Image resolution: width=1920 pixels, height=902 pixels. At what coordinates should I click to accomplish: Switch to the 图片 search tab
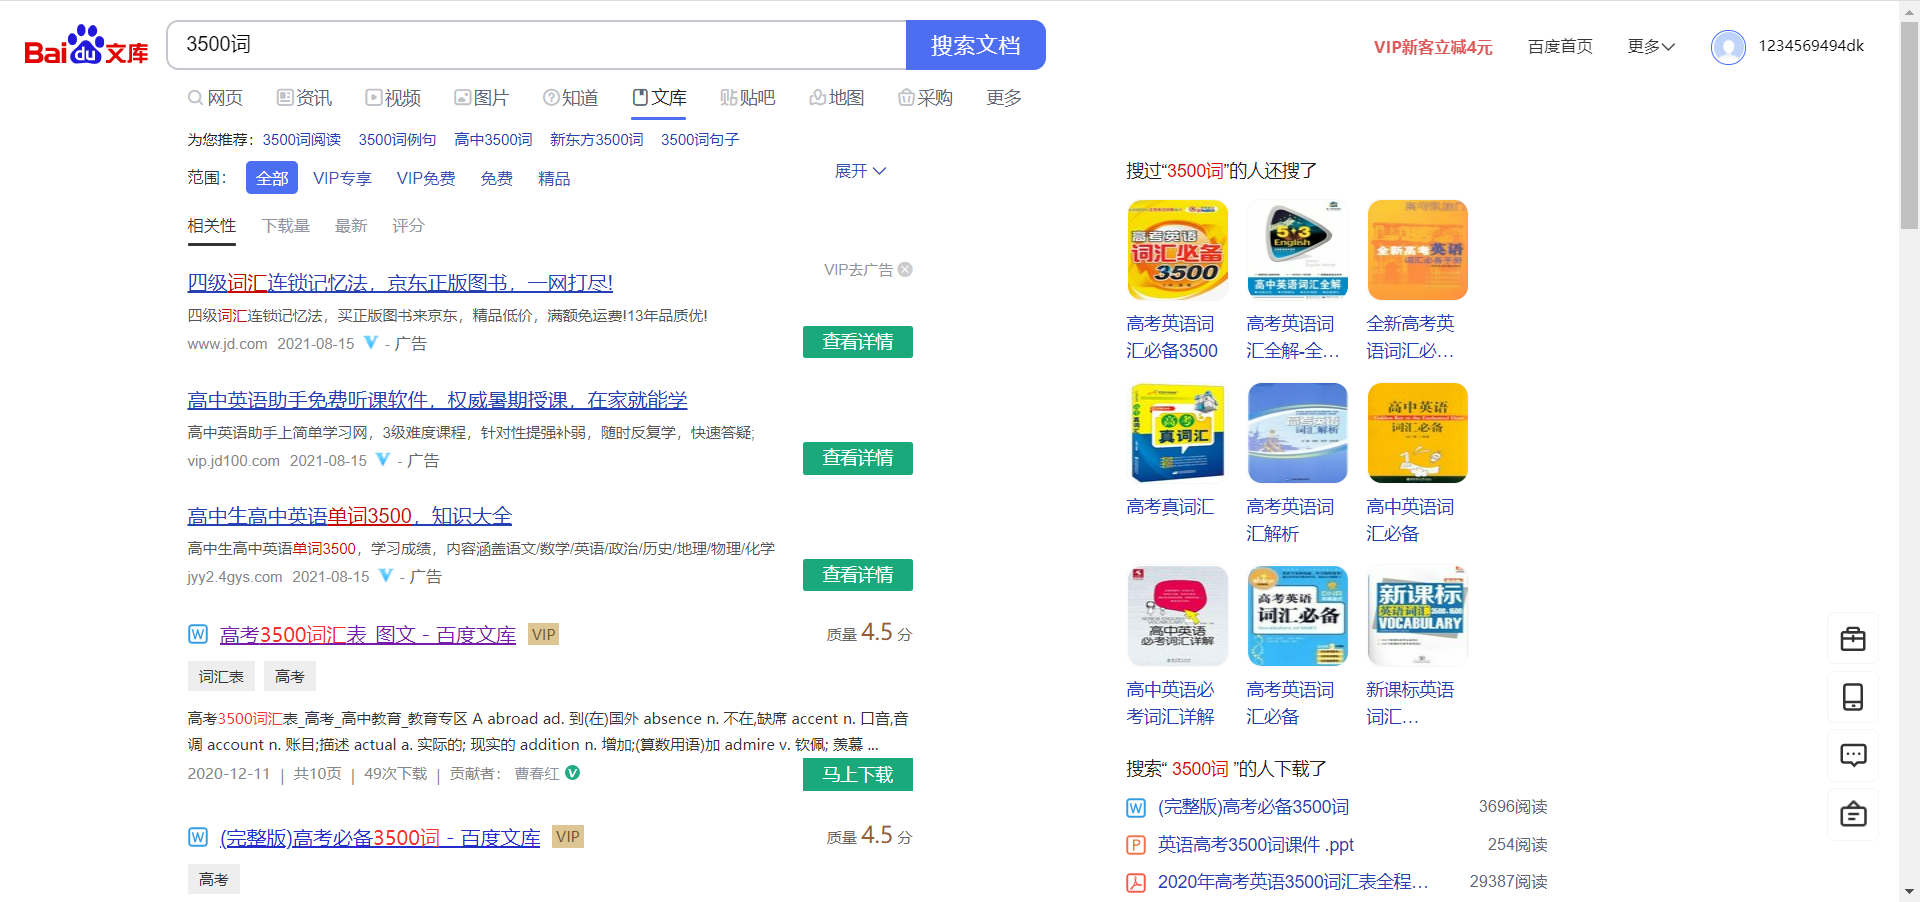pos(481,97)
